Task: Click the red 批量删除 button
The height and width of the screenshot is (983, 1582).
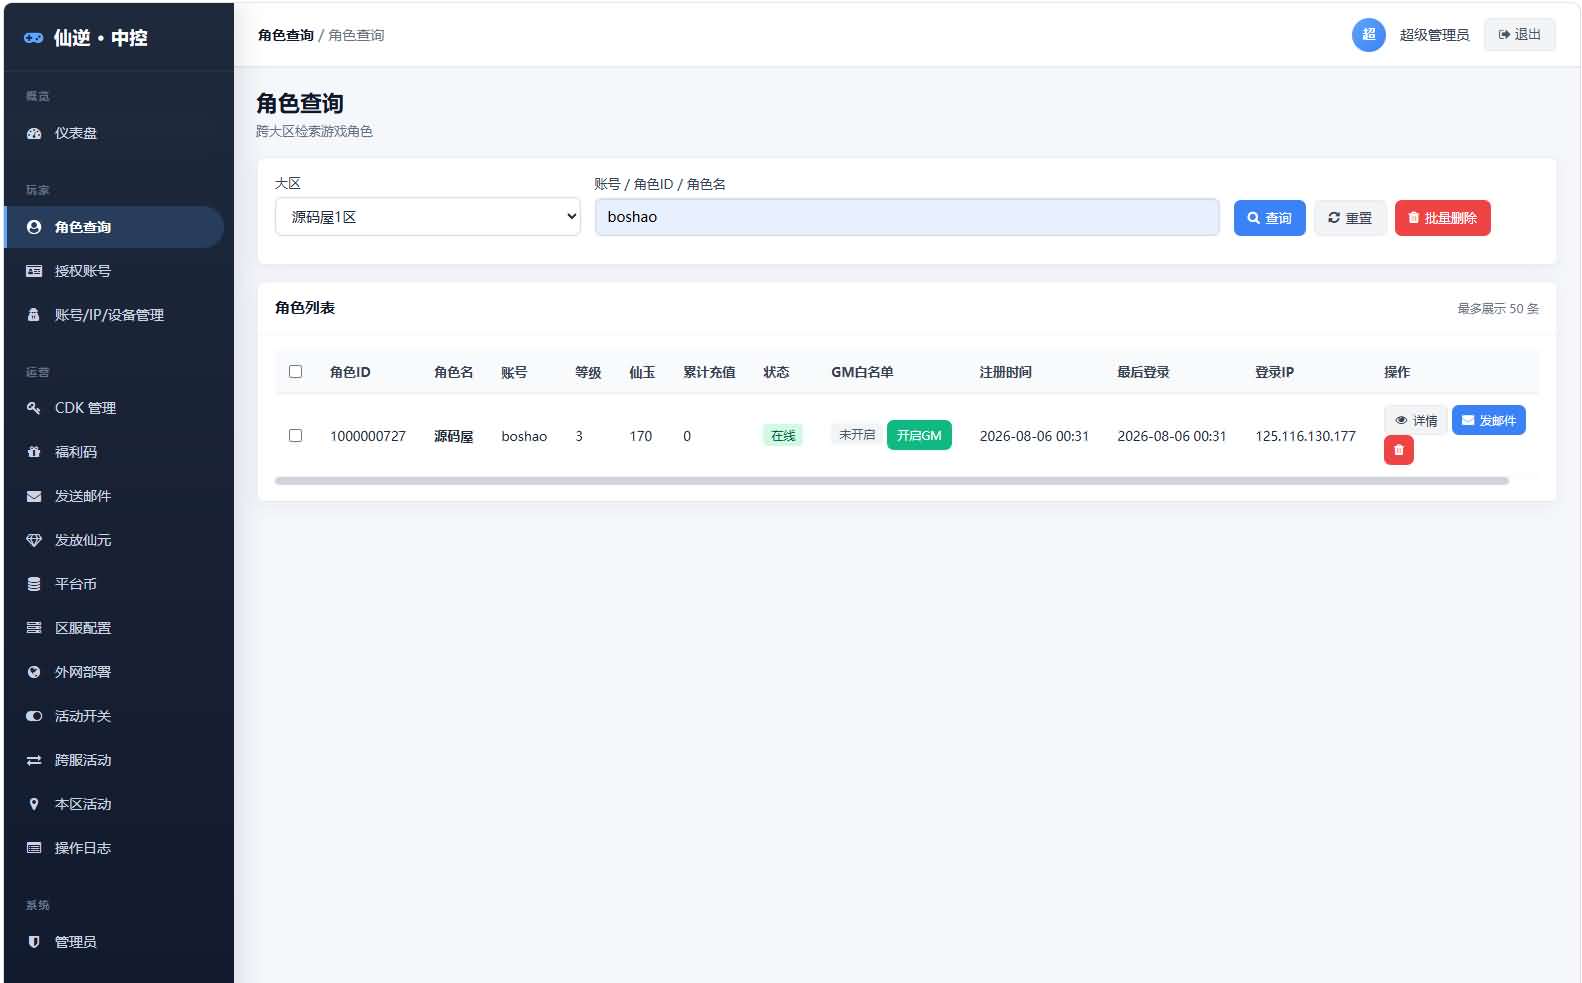Action: click(x=1442, y=218)
